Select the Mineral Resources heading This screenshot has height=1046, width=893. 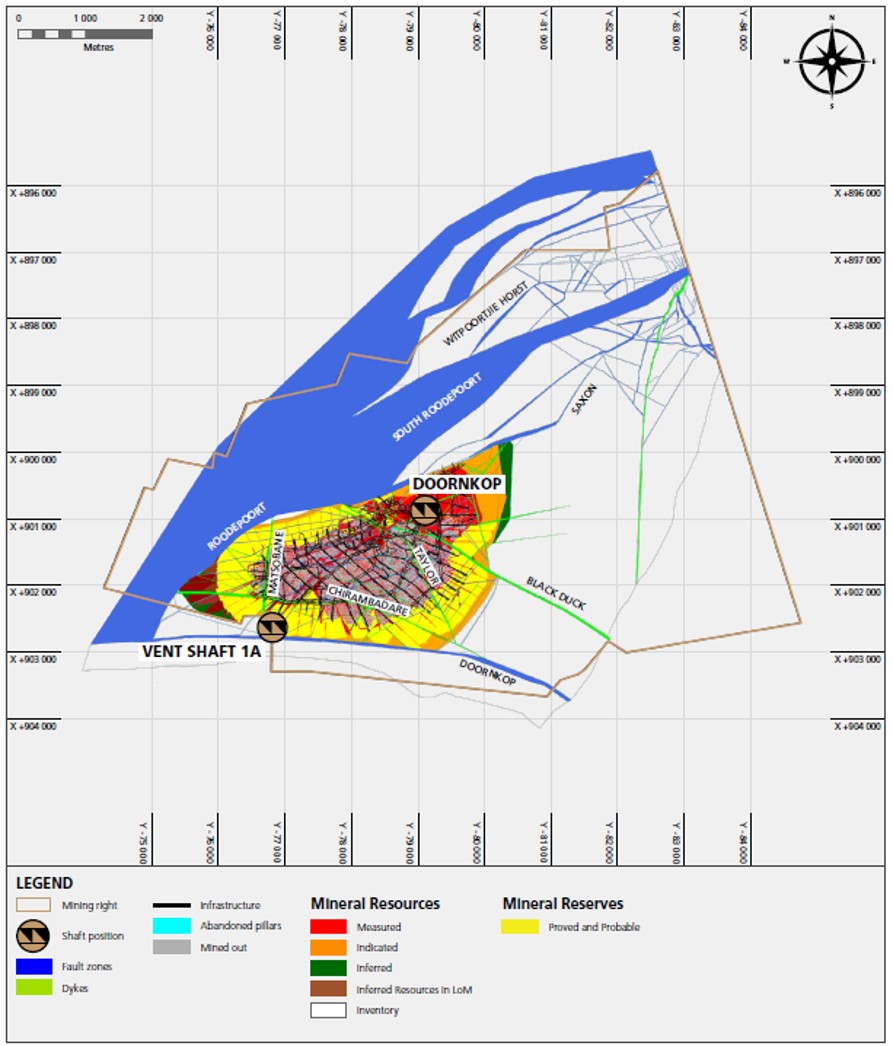coord(375,904)
